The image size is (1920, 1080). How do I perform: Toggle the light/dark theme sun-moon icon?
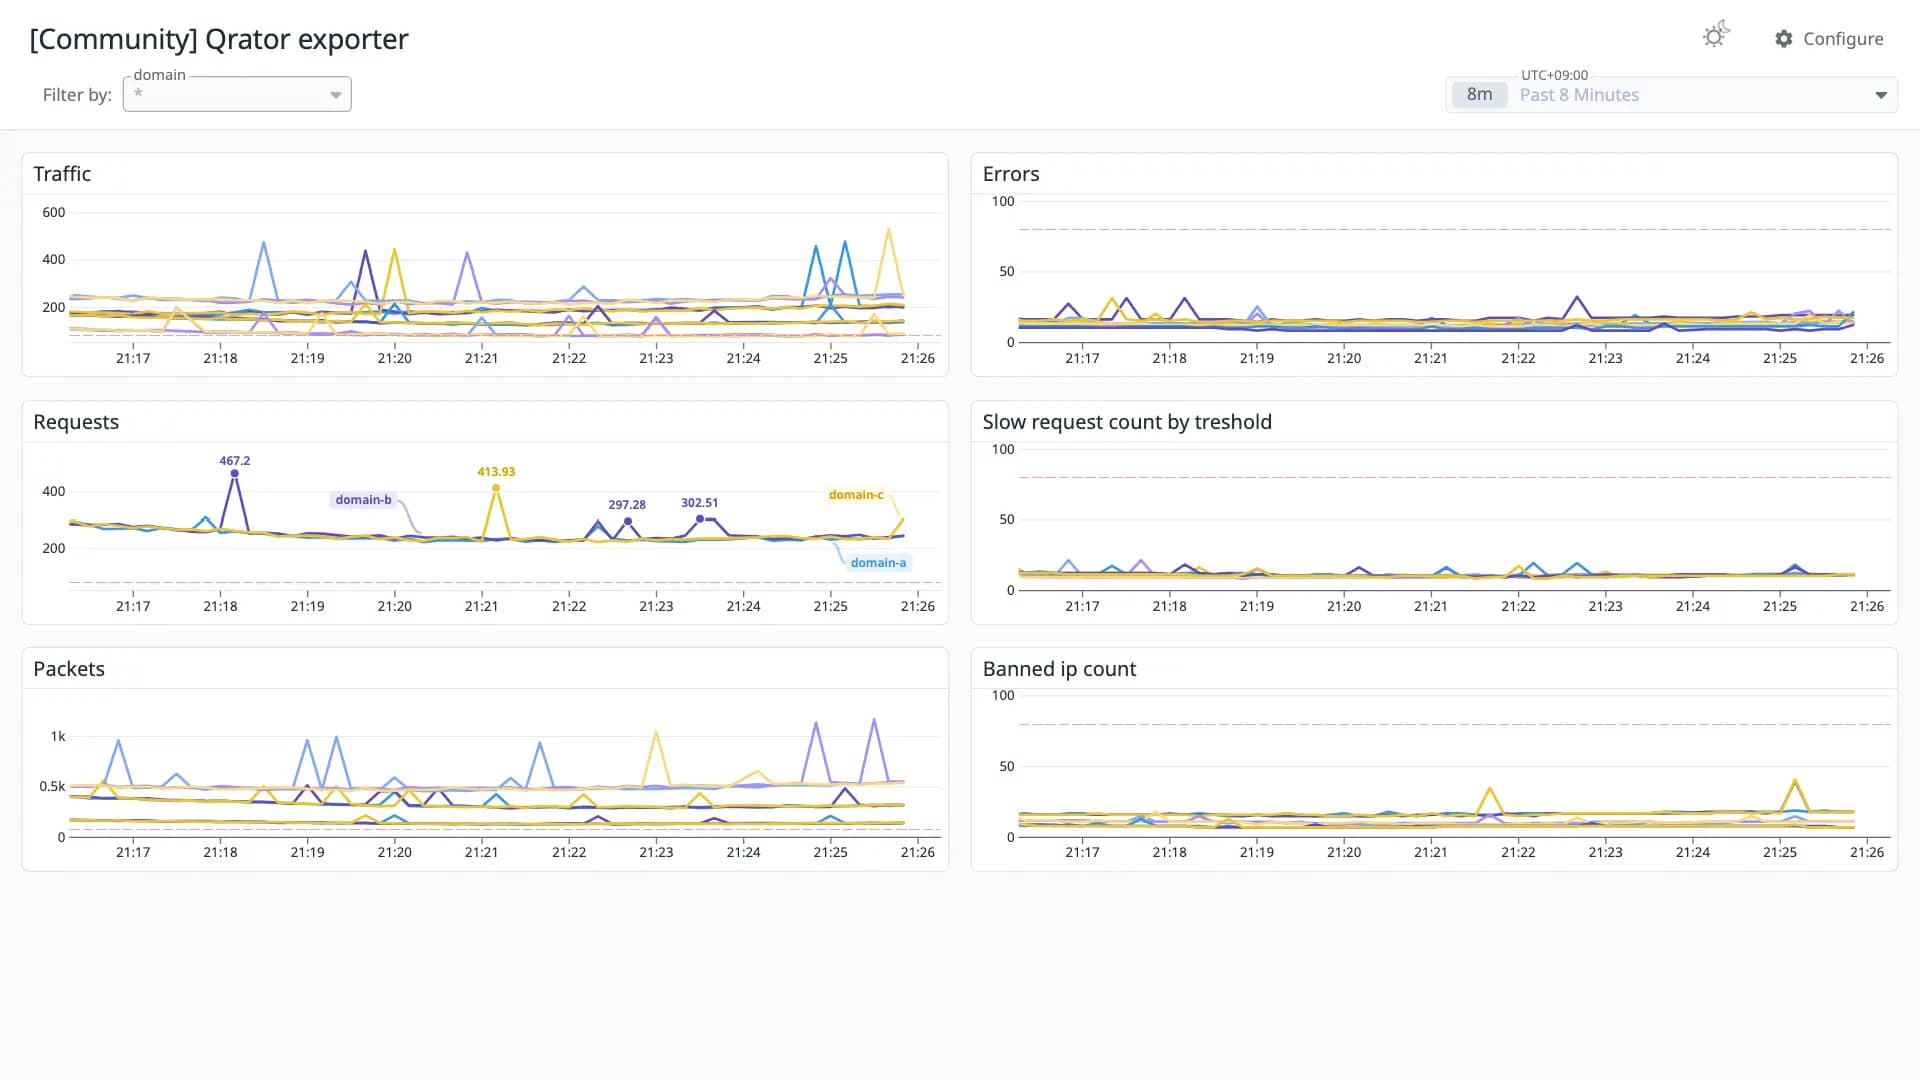pyautogui.click(x=1716, y=36)
